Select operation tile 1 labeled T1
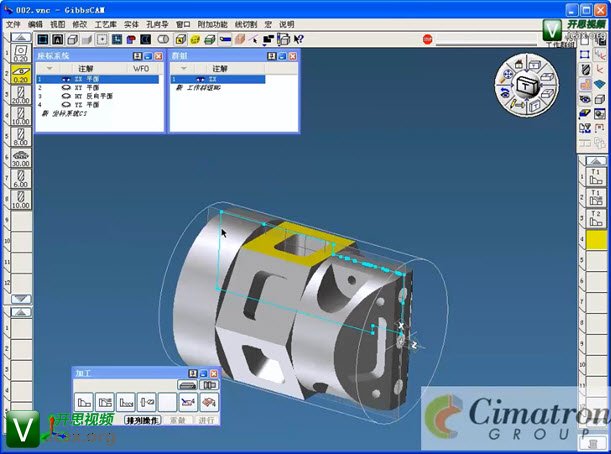The width and height of the screenshot is (611, 454). [x=596, y=177]
